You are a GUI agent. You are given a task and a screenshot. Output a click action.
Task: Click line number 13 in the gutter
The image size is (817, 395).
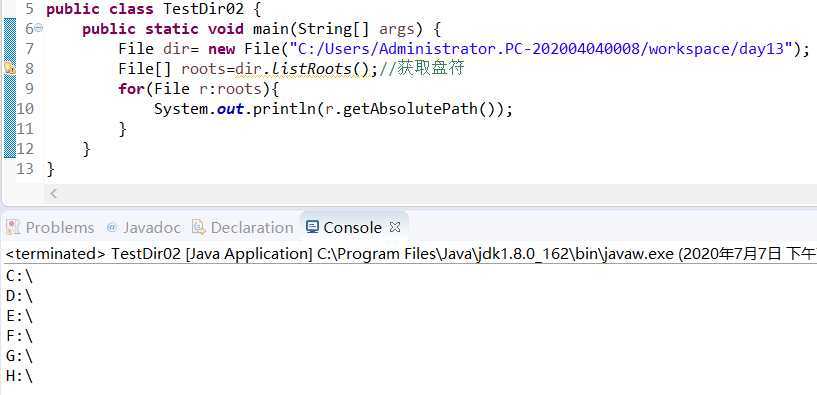(24, 169)
